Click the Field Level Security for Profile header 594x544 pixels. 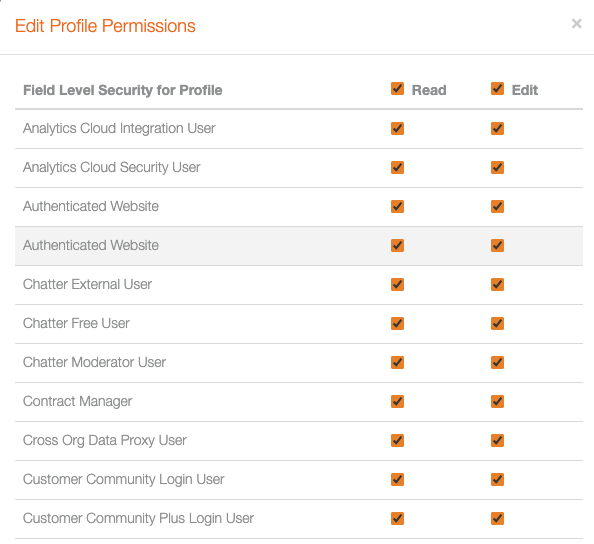[x=122, y=90]
